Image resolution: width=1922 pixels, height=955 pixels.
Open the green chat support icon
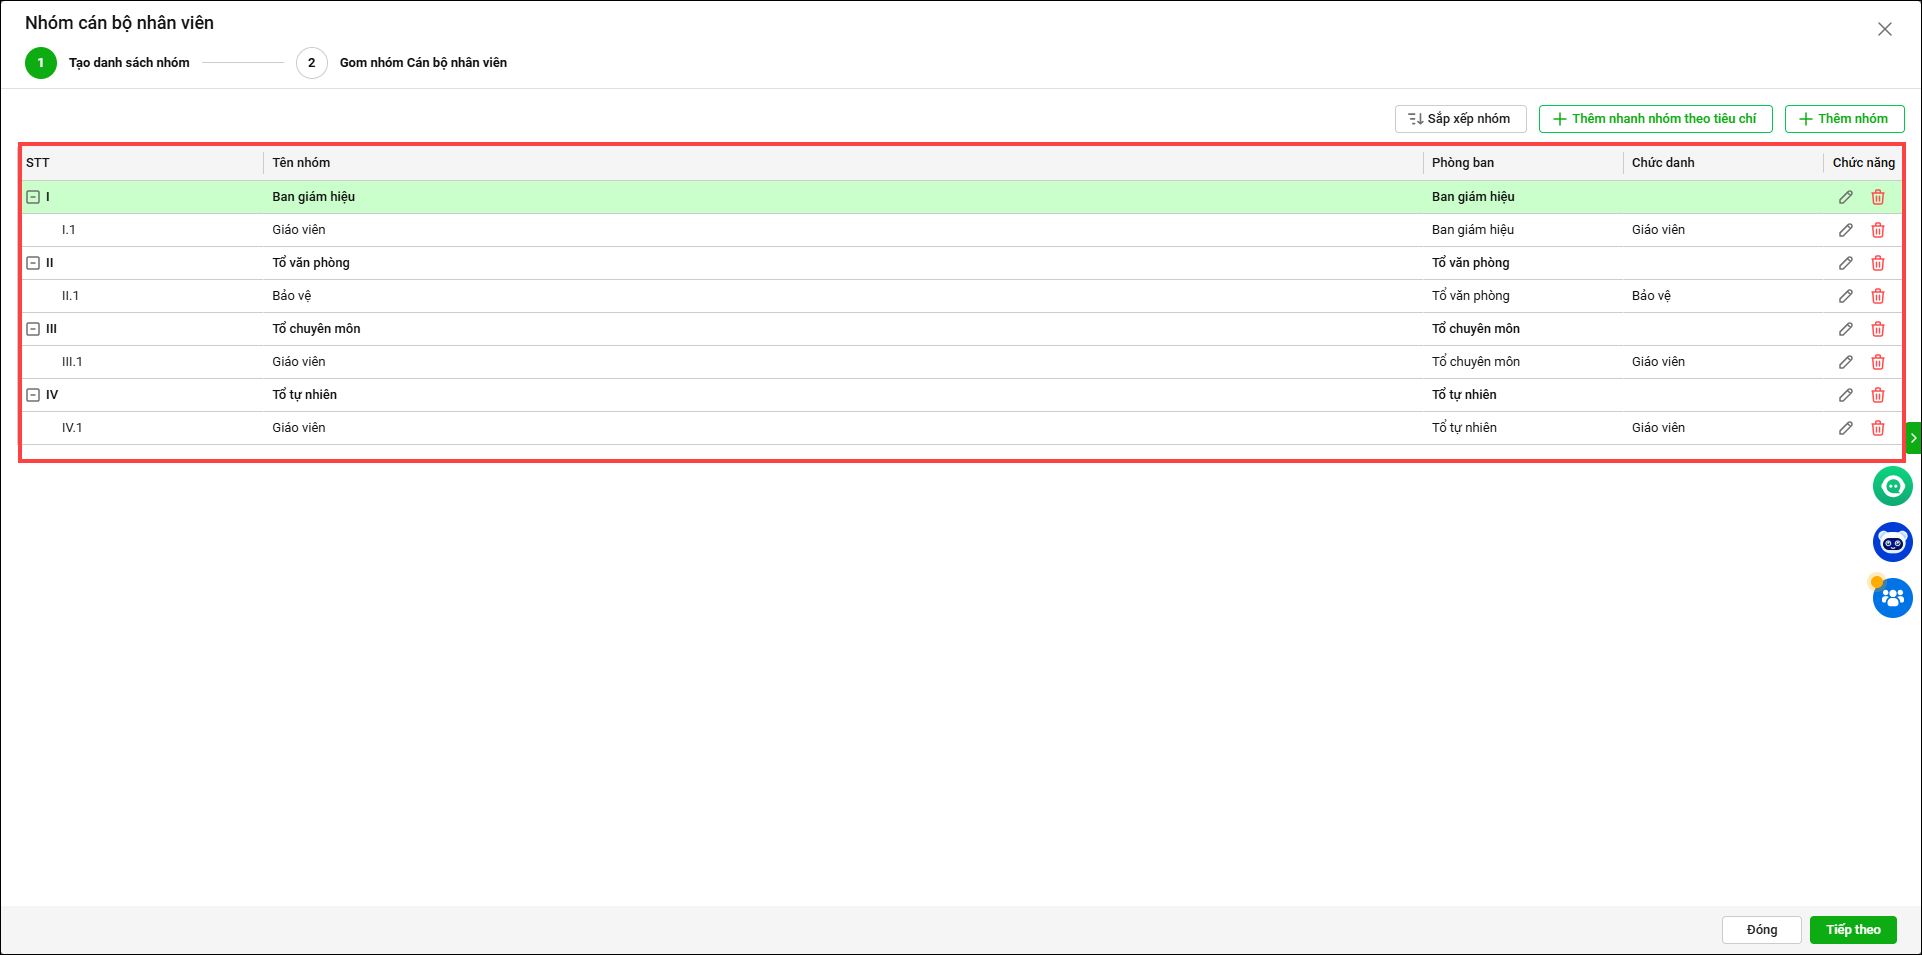click(x=1891, y=487)
